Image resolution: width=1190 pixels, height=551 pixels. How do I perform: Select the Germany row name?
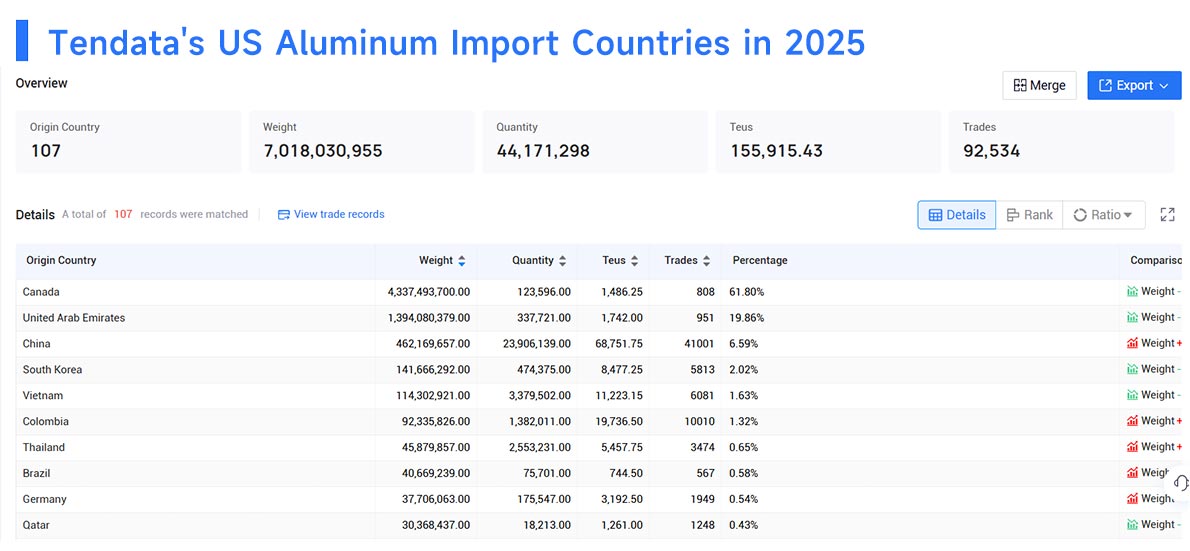click(45, 499)
